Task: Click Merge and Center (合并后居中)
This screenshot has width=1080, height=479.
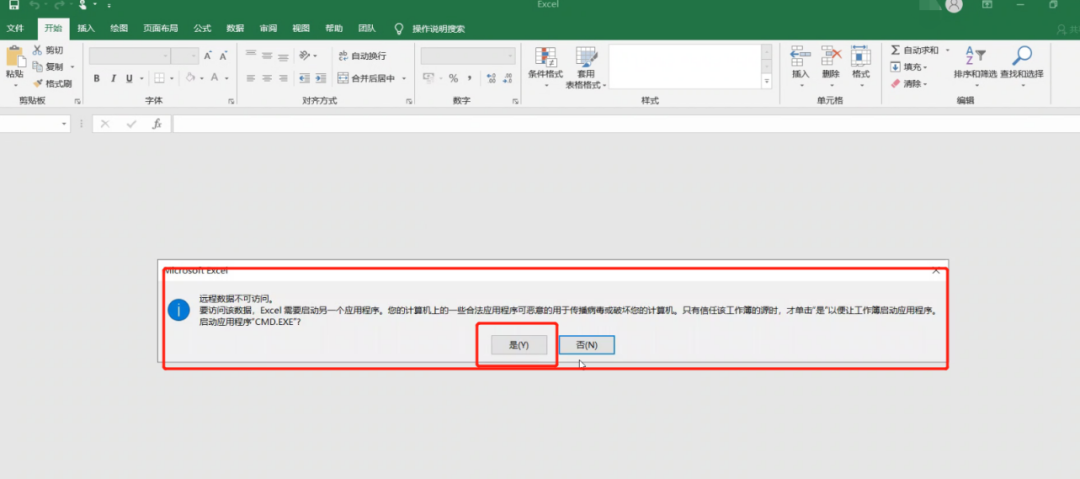Action: point(367,79)
